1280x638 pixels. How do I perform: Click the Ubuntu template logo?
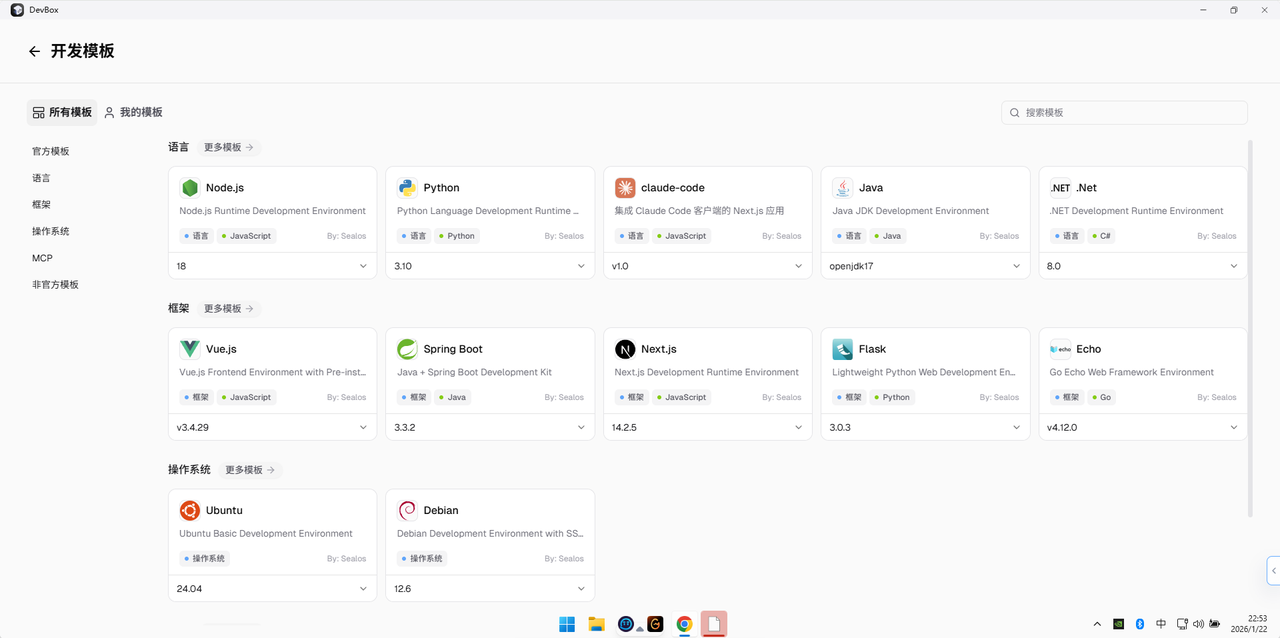click(x=190, y=510)
